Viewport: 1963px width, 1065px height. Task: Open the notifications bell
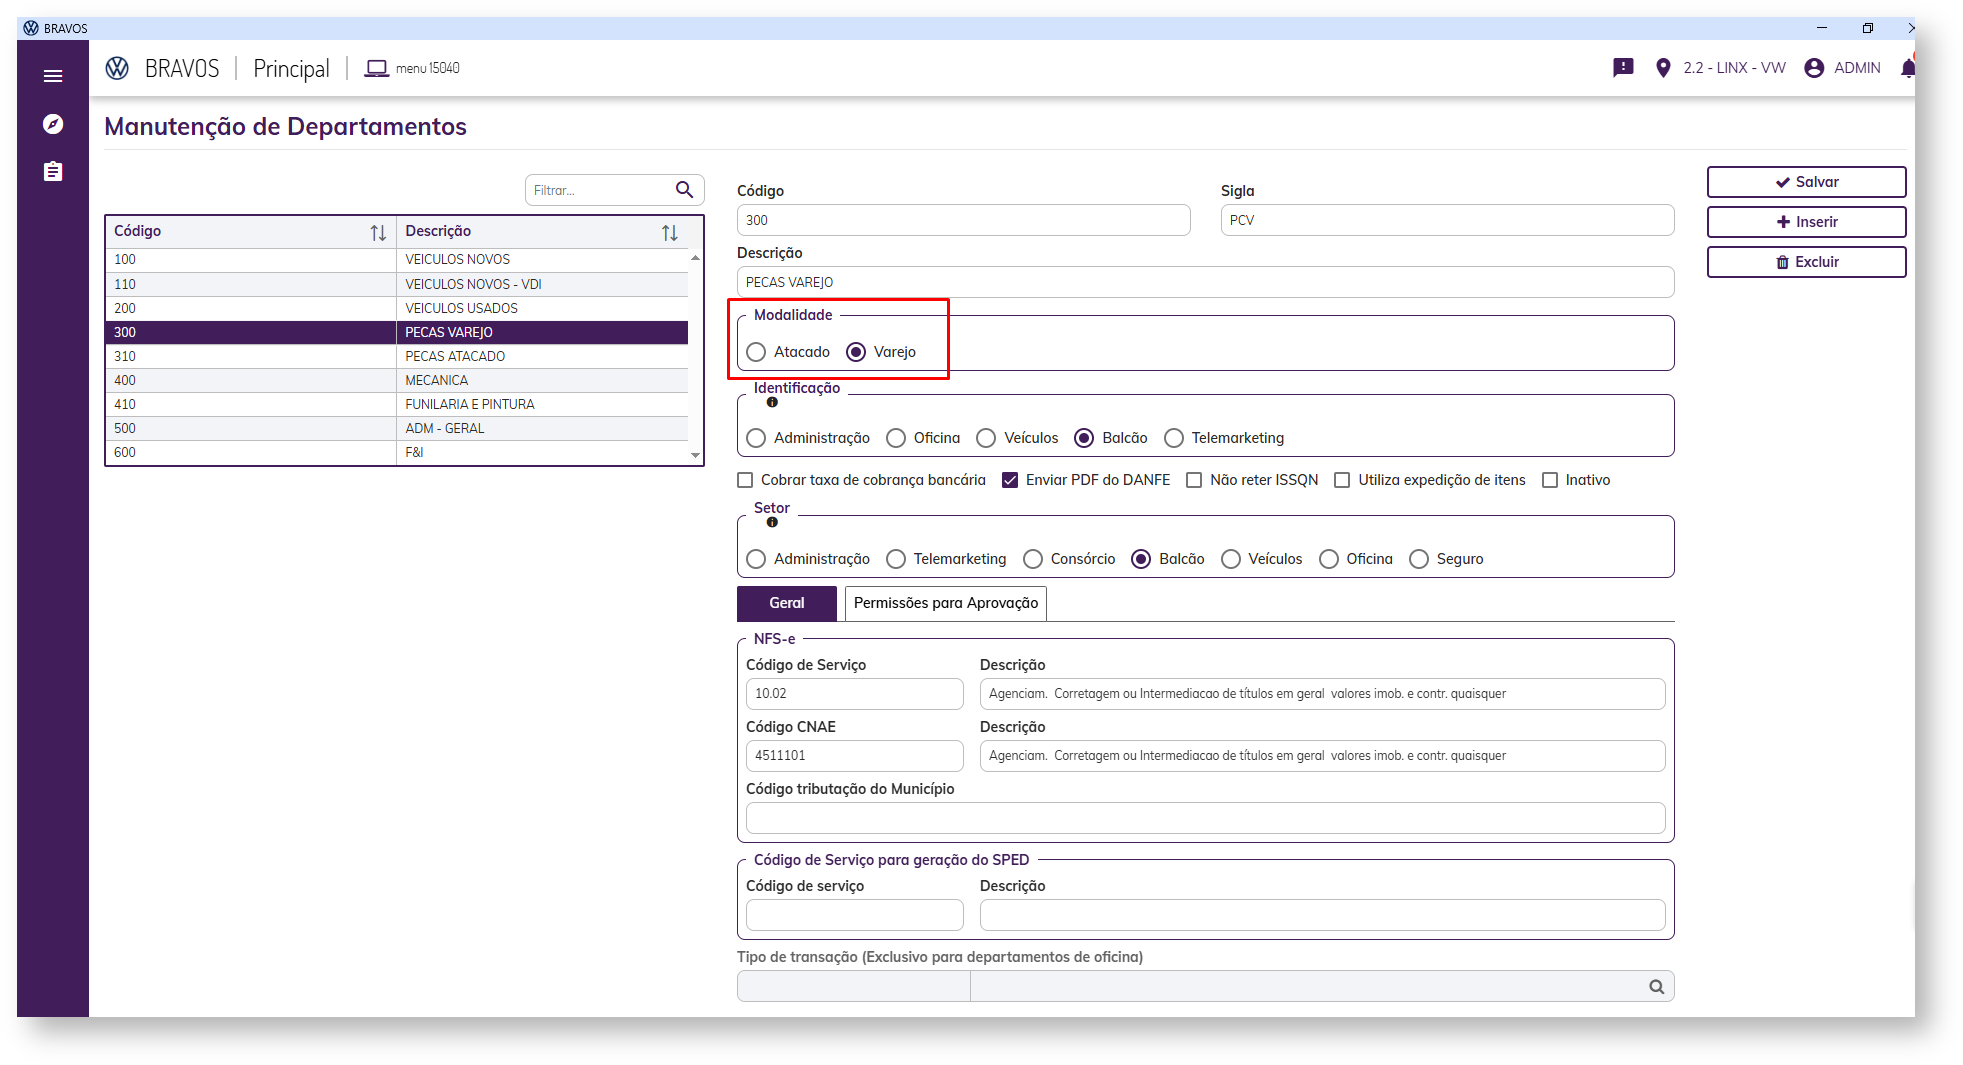[1907, 68]
